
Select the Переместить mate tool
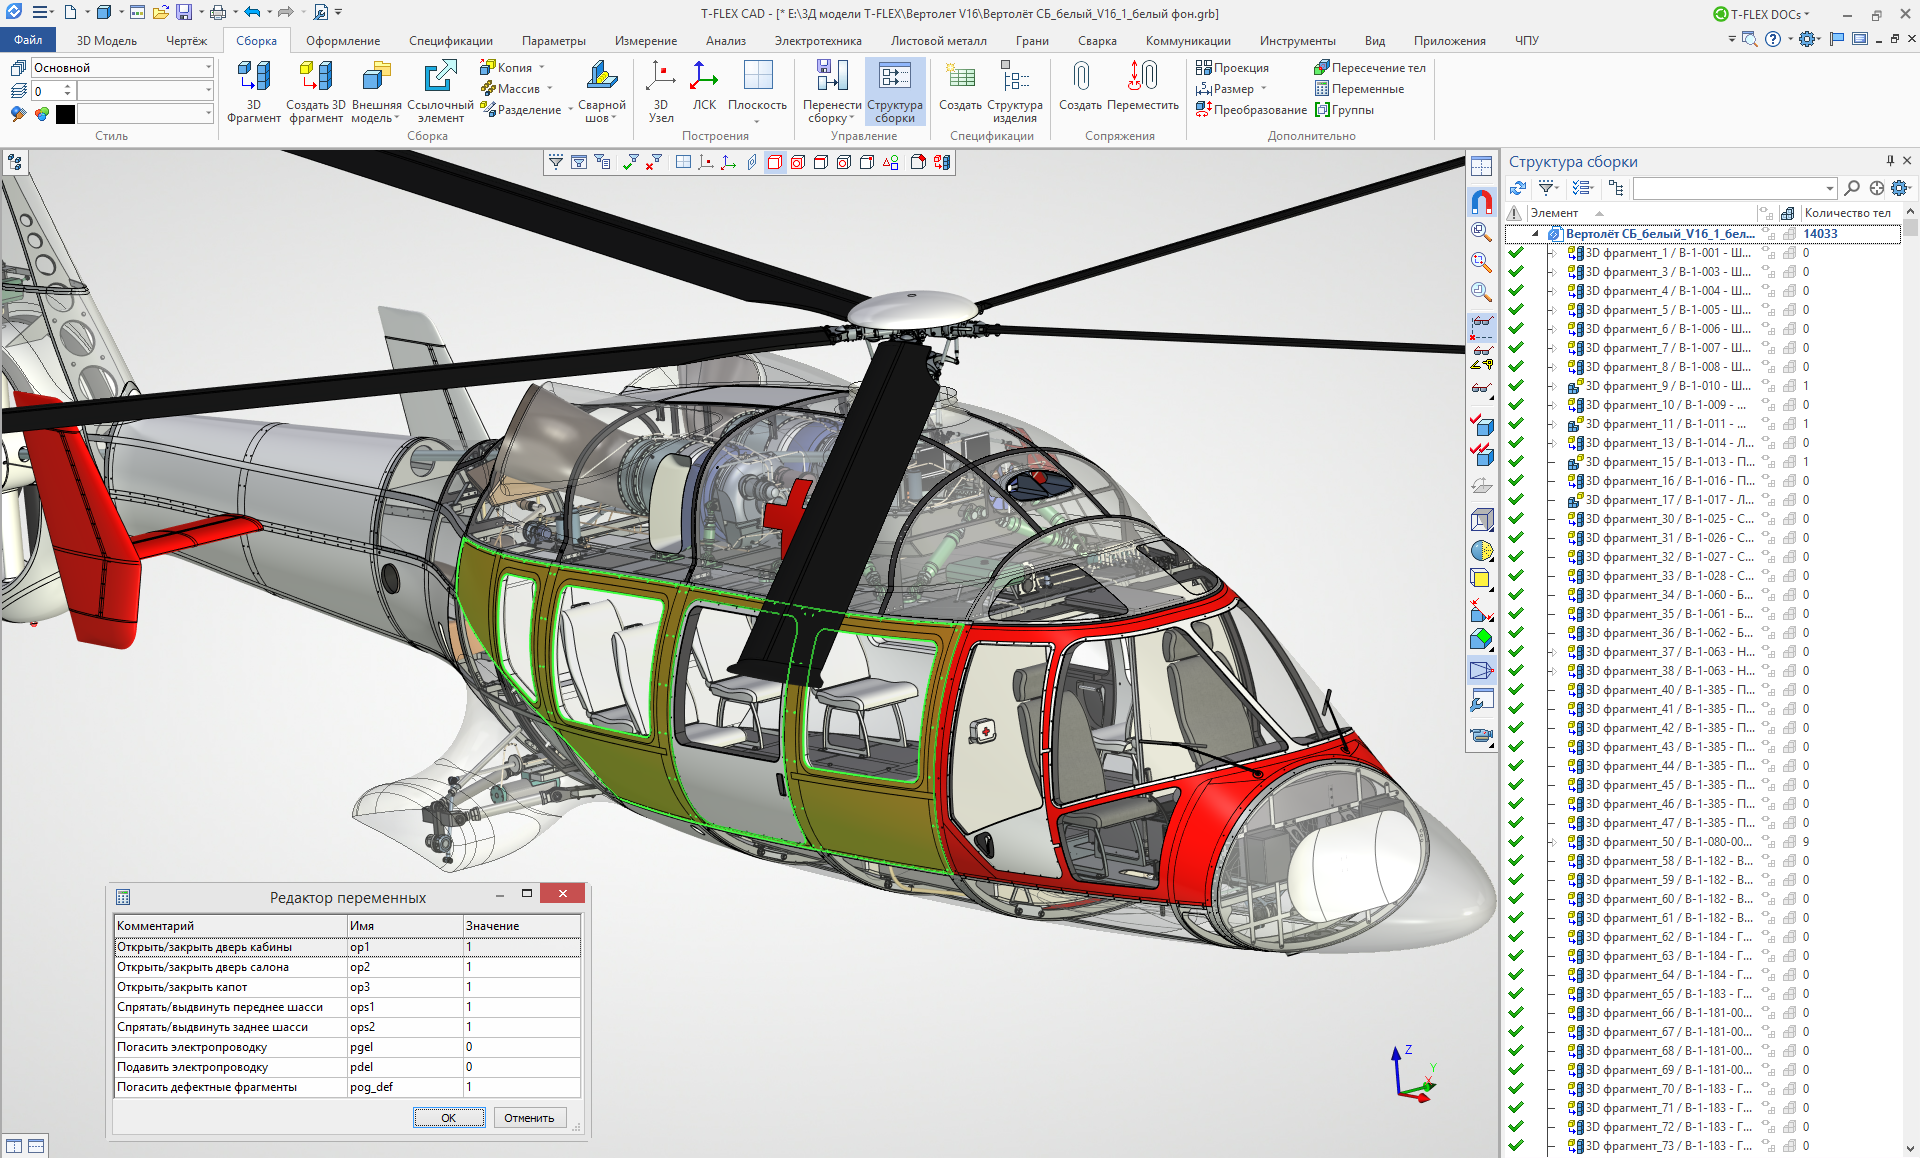(1143, 85)
